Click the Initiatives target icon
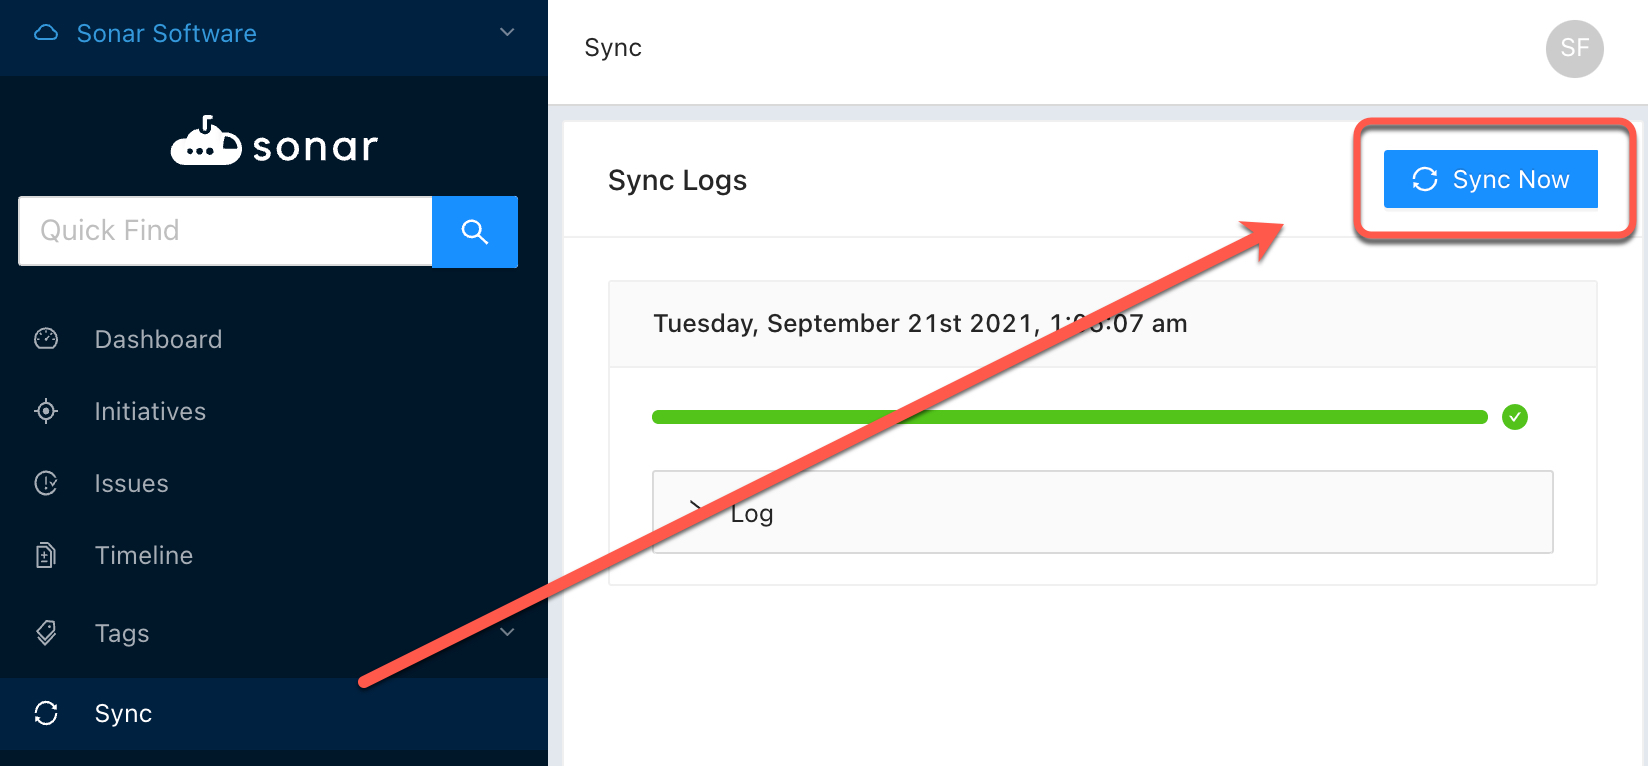Viewport: 1648px width, 766px height. (x=46, y=411)
